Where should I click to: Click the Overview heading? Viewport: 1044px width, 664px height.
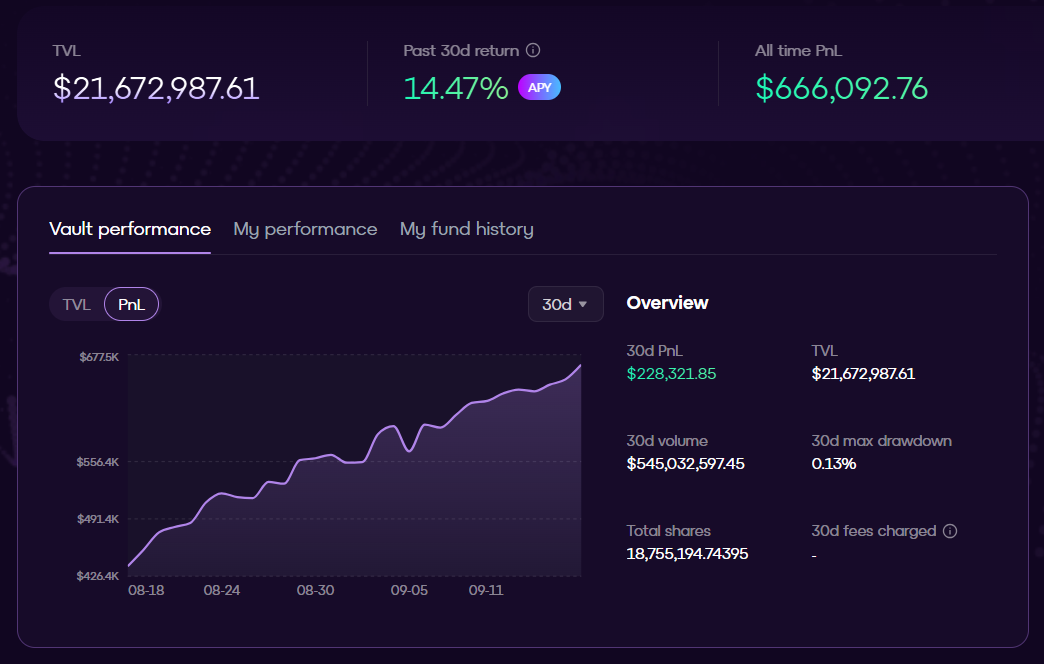(667, 303)
